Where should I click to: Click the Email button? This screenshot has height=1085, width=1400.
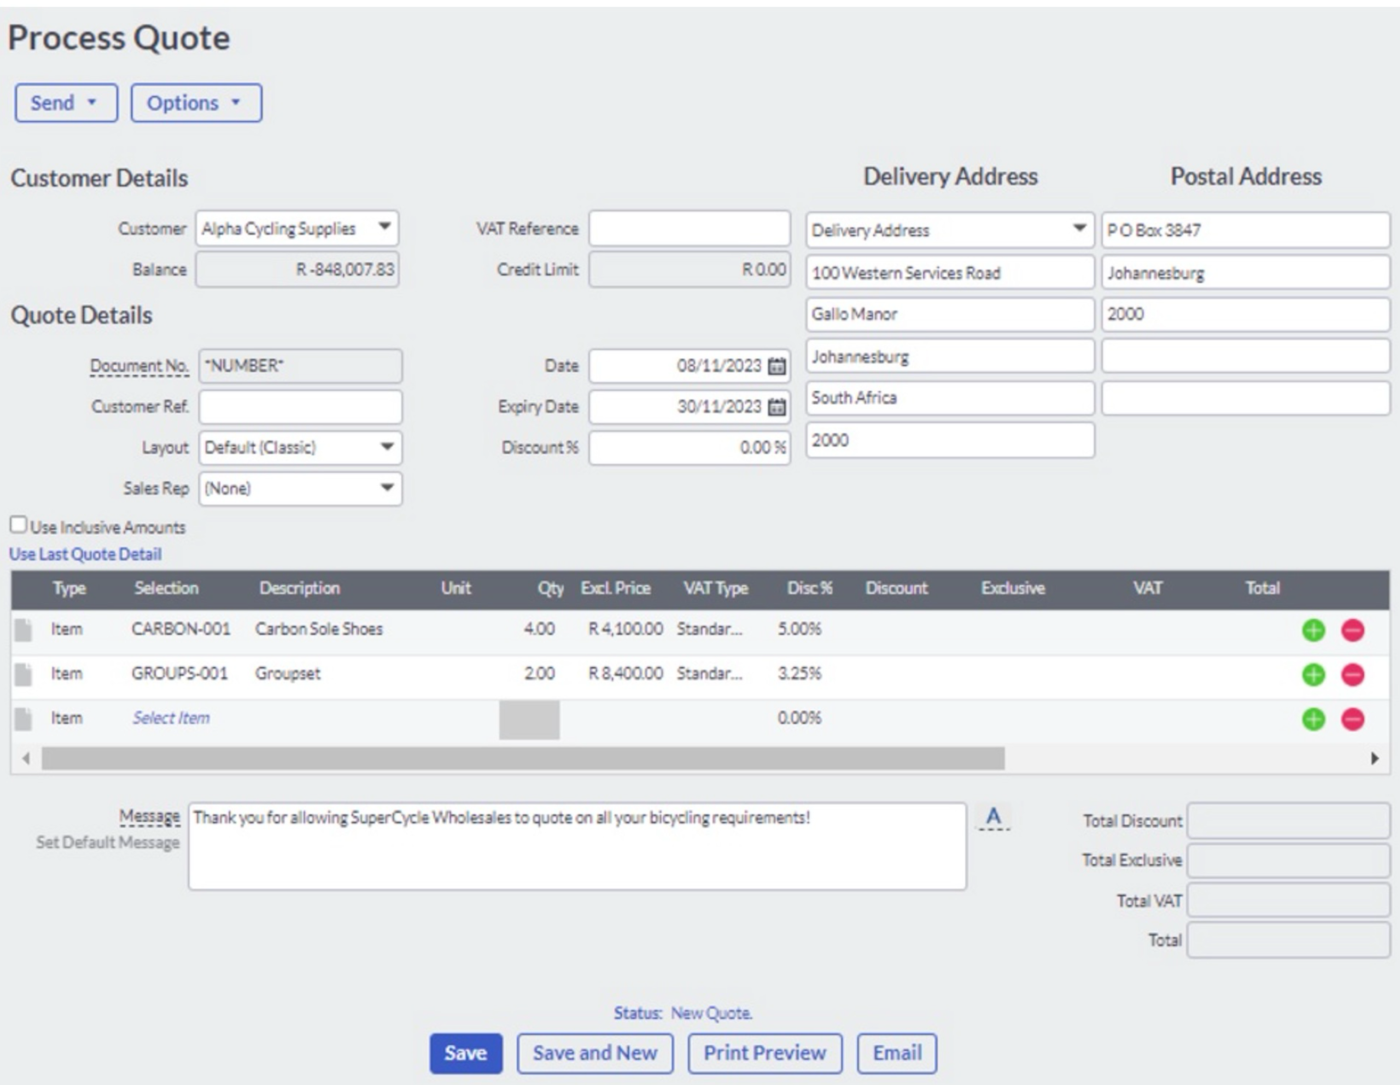click(x=897, y=1053)
